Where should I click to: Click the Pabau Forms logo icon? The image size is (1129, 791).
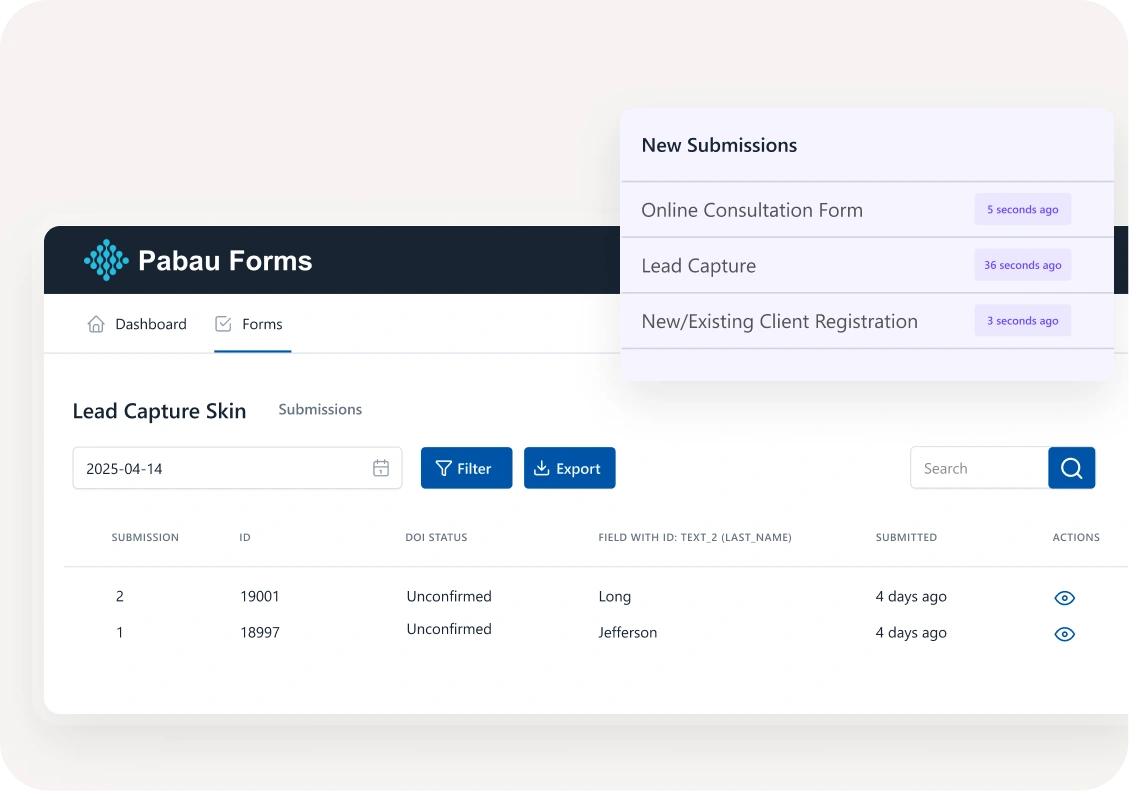coord(106,260)
